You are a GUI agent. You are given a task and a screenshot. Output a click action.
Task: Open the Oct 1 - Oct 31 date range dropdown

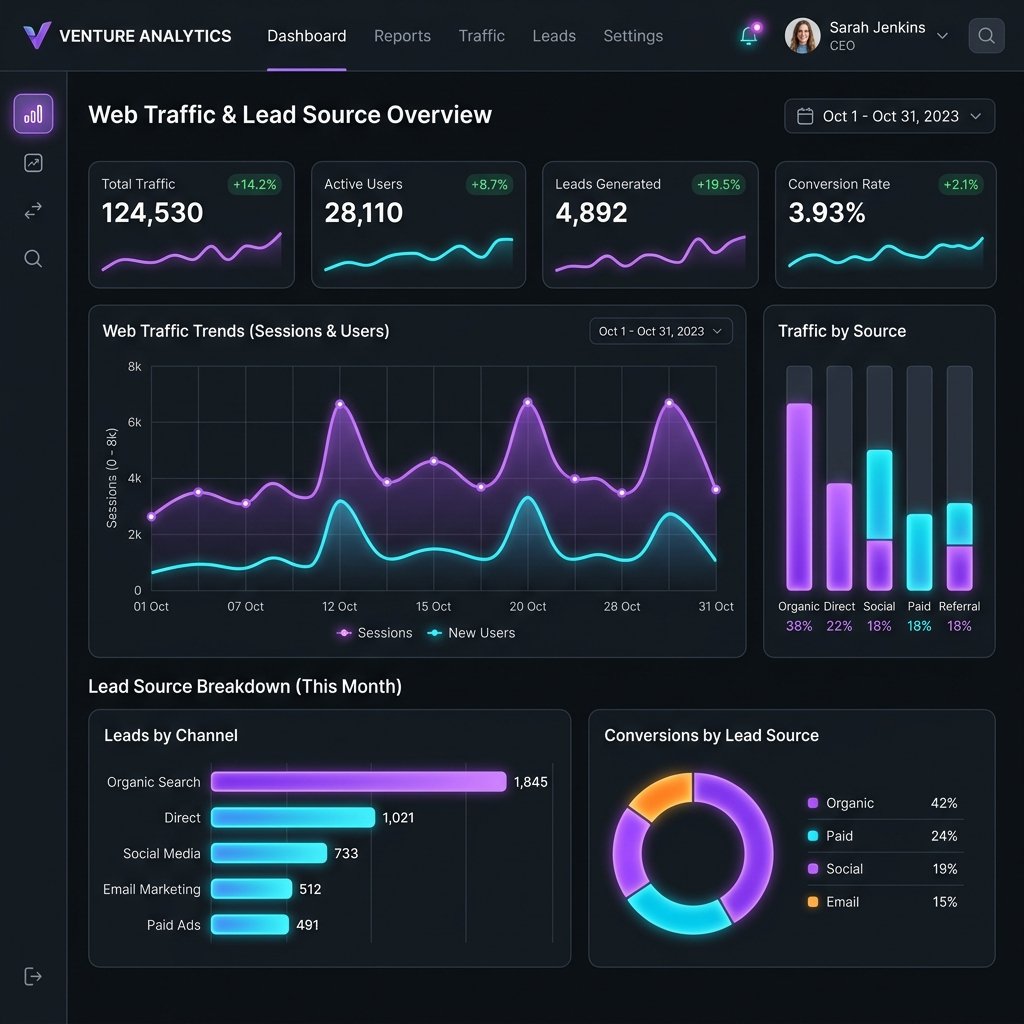coord(889,116)
